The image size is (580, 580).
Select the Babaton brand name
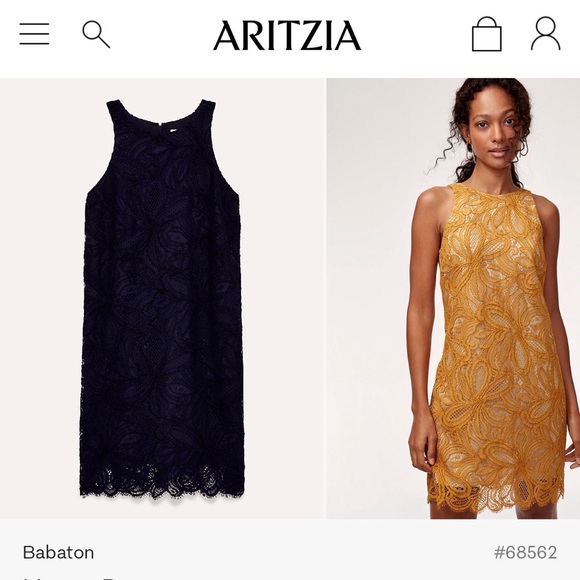pyautogui.click(x=58, y=553)
